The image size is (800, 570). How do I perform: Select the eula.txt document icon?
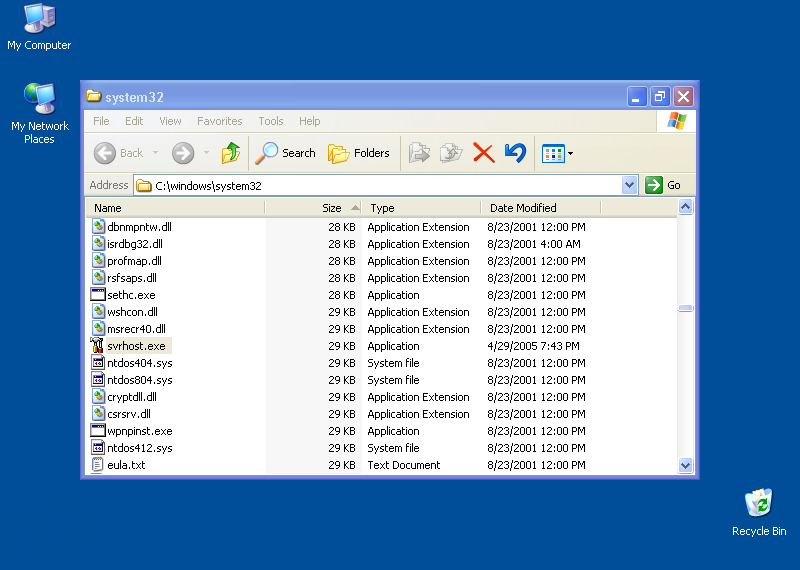tap(97, 465)
